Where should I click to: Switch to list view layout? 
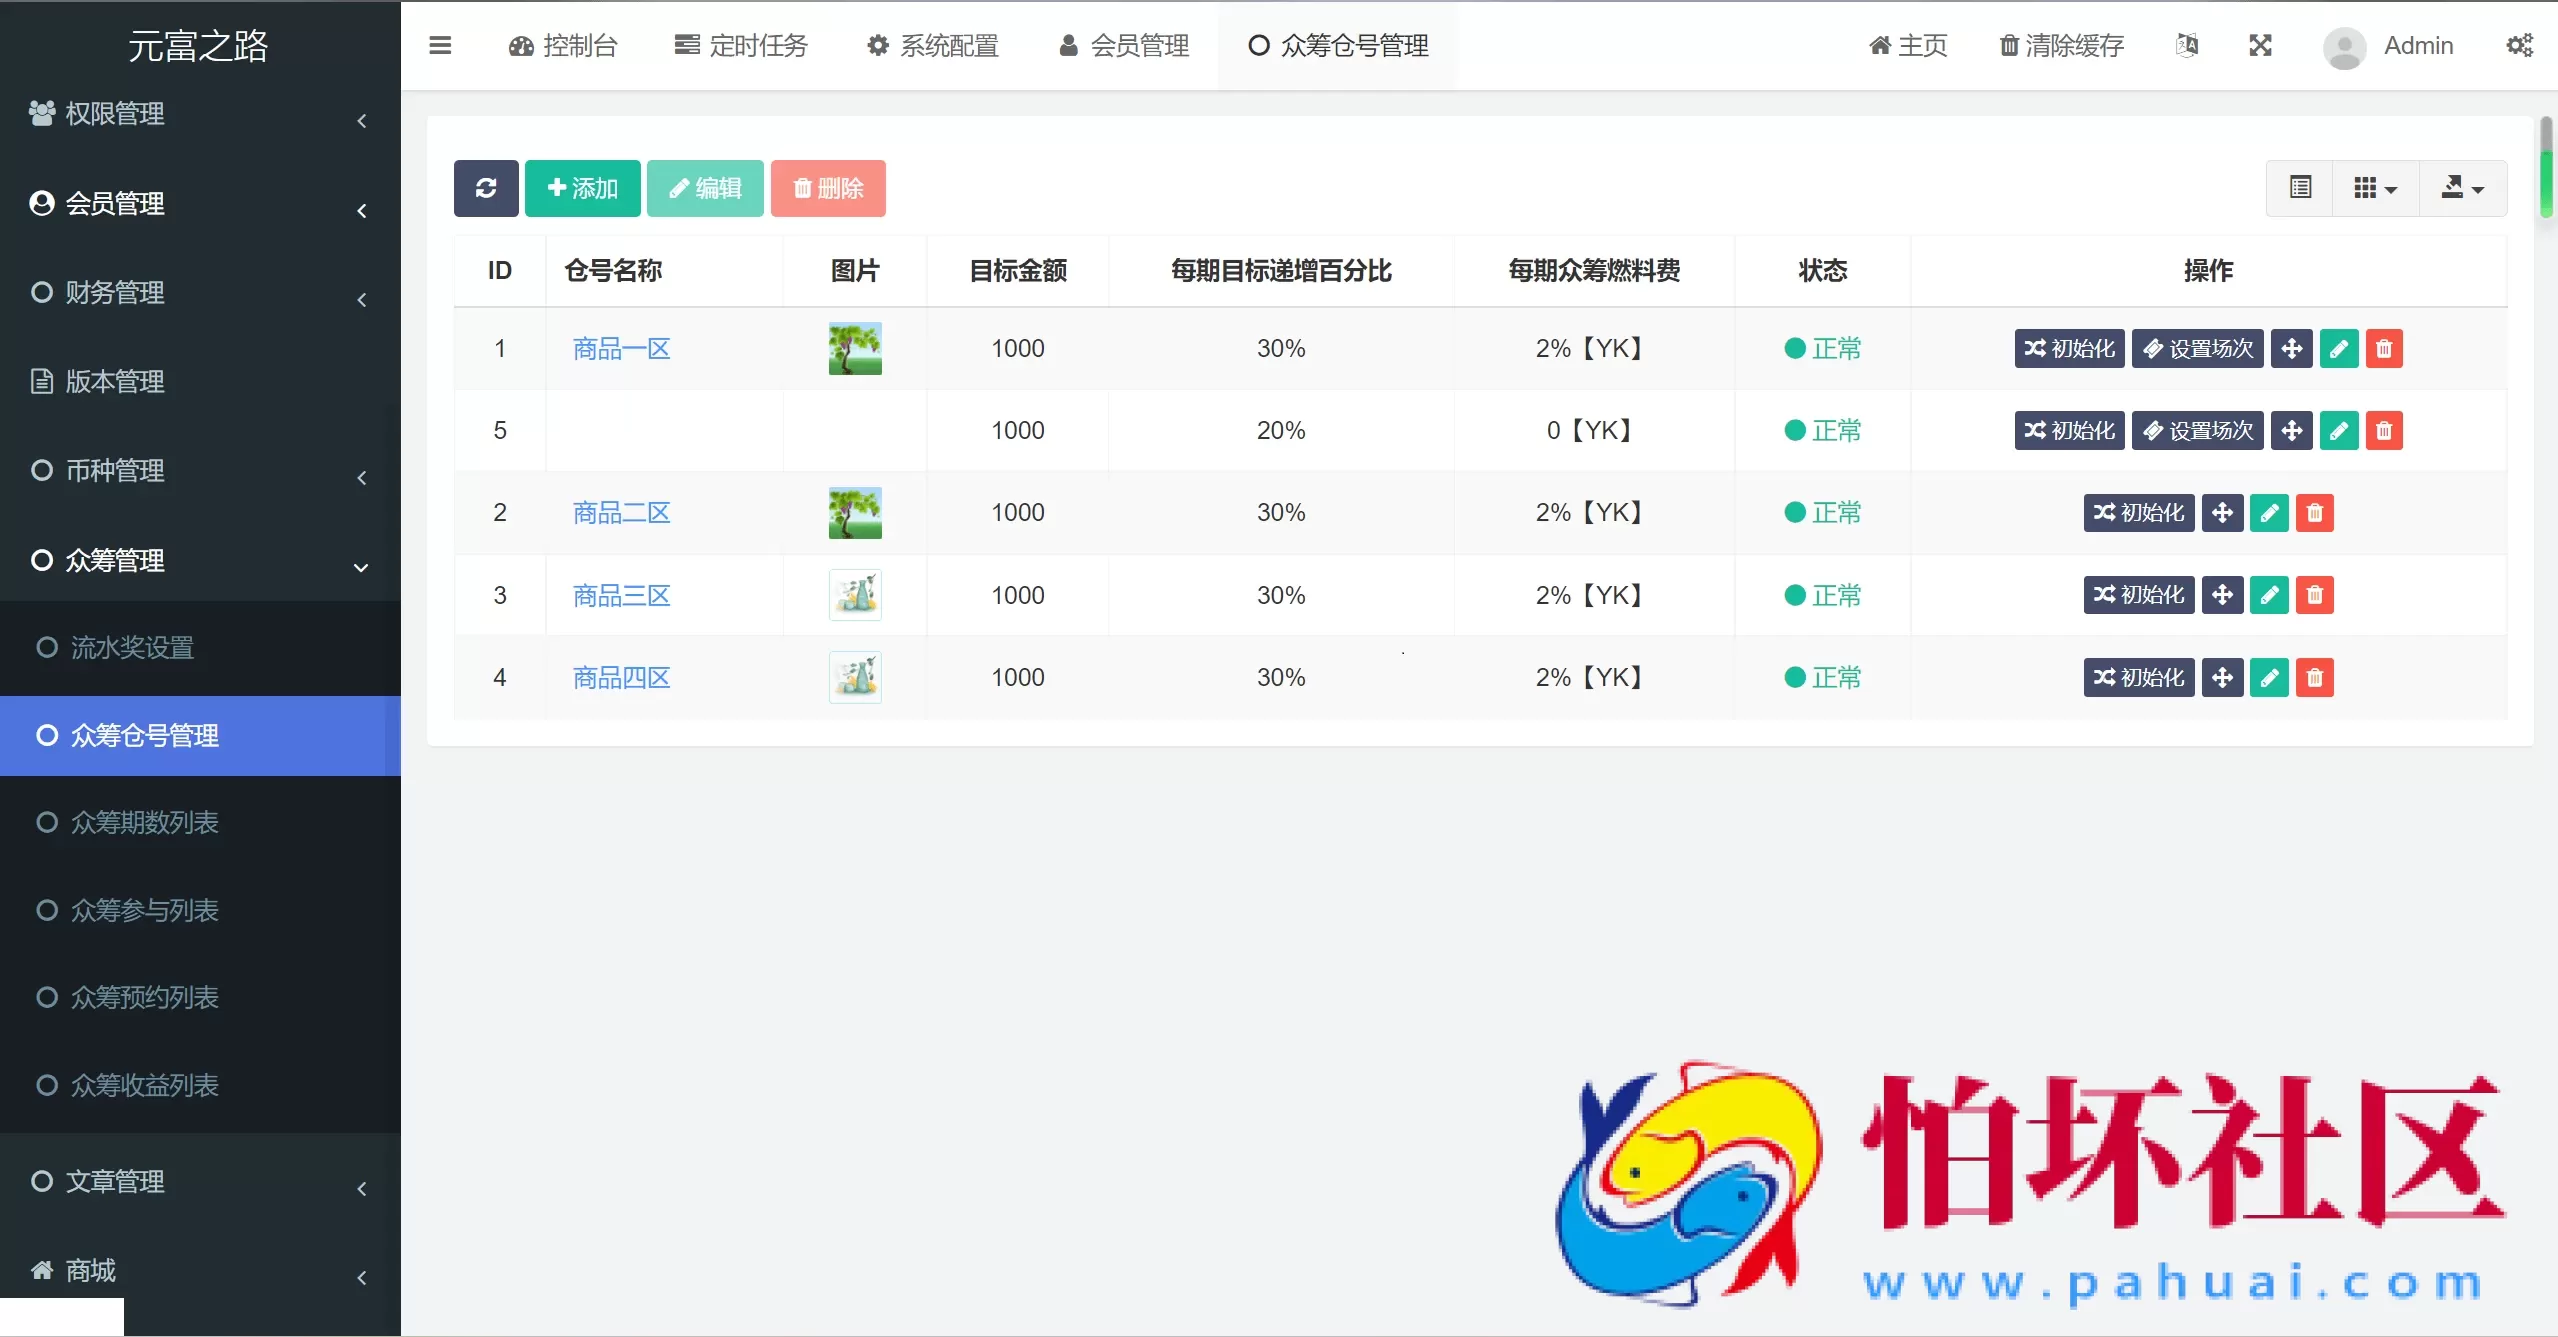2300,188
